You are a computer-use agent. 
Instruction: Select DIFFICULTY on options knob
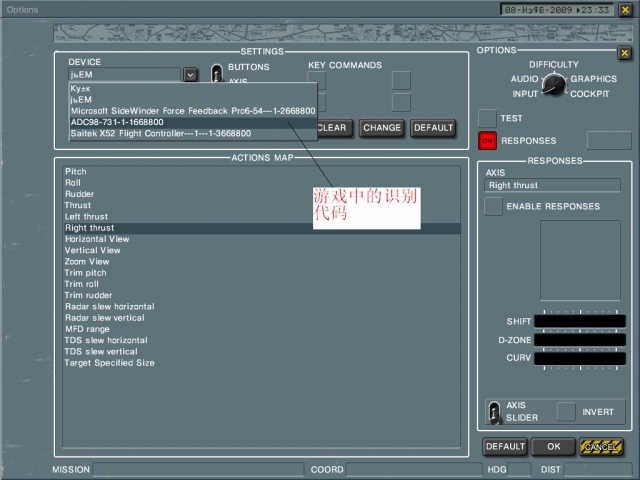tap(554, 64)
